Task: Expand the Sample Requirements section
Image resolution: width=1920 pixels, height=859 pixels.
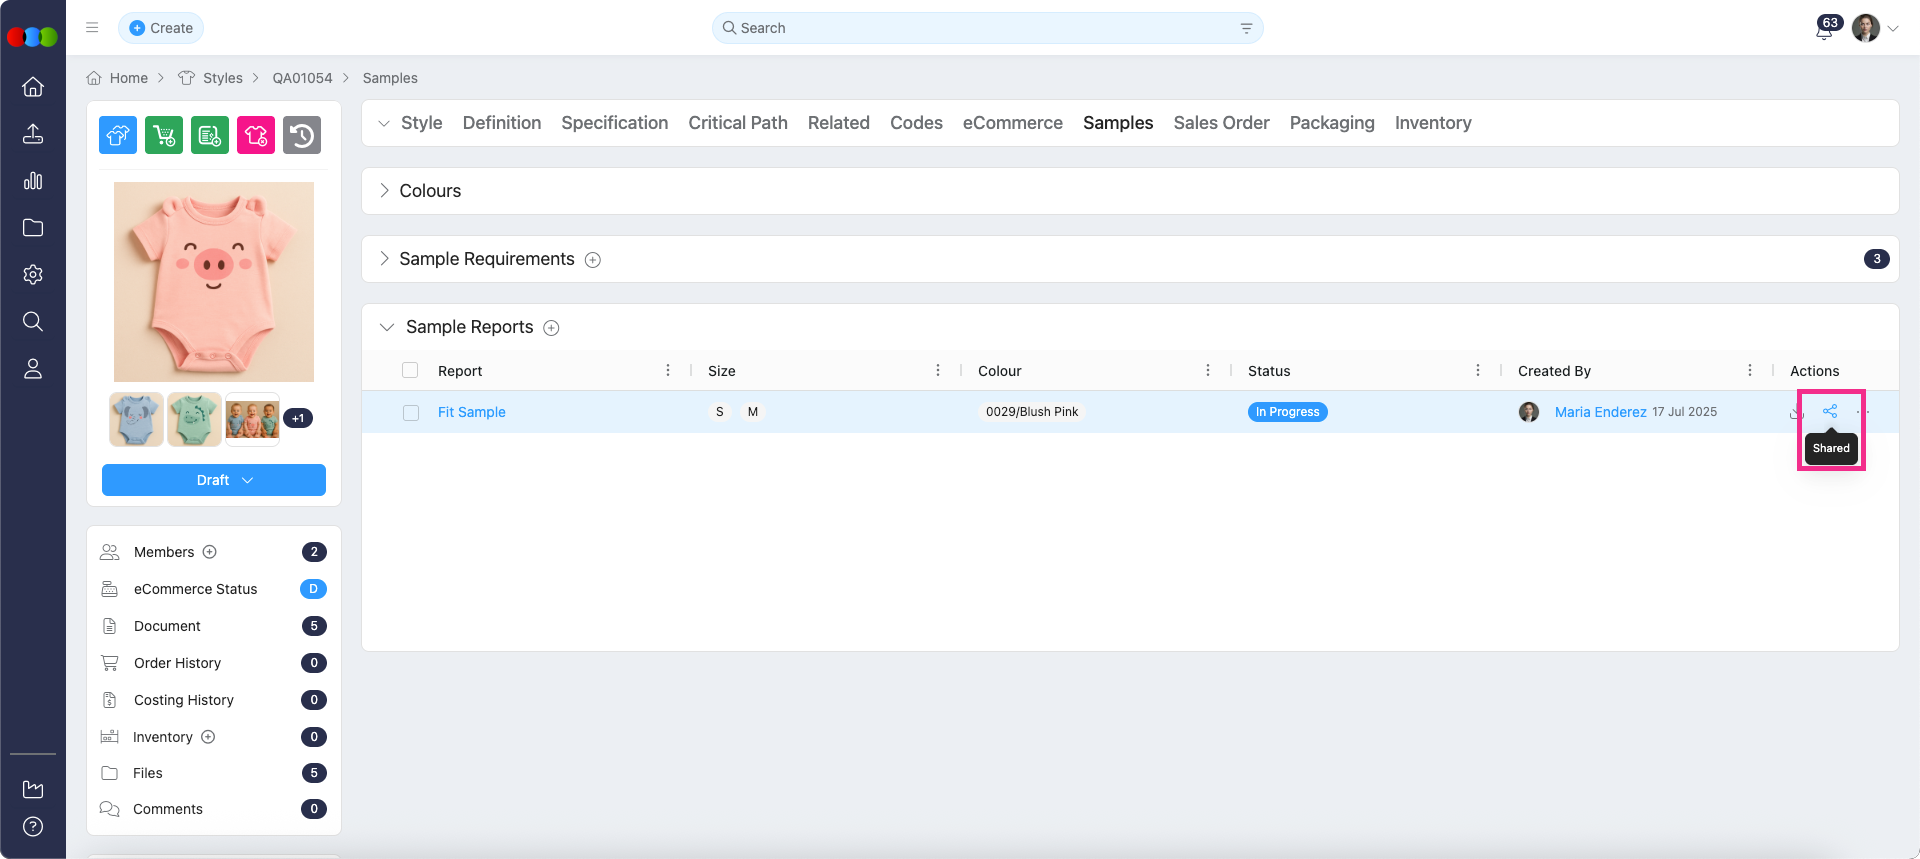Action: pos(385,259)
